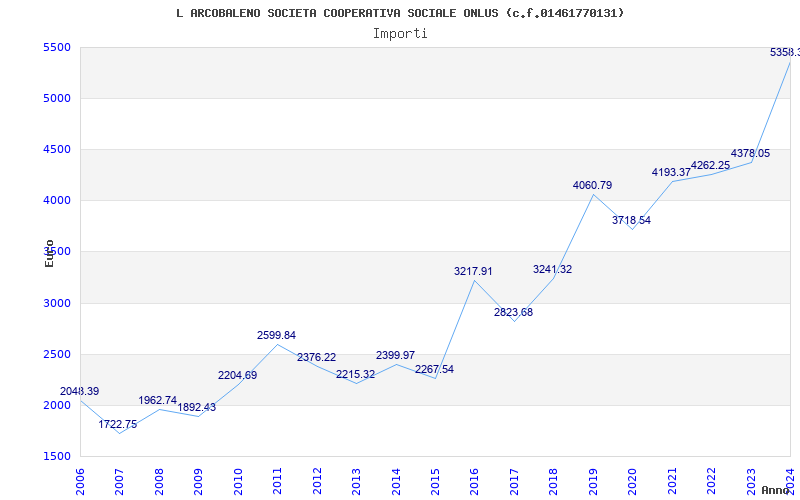Select the 2016 x-axis tick label
Image resolution: width=800 pixels, height=500 pixels.
coord(475,480)
